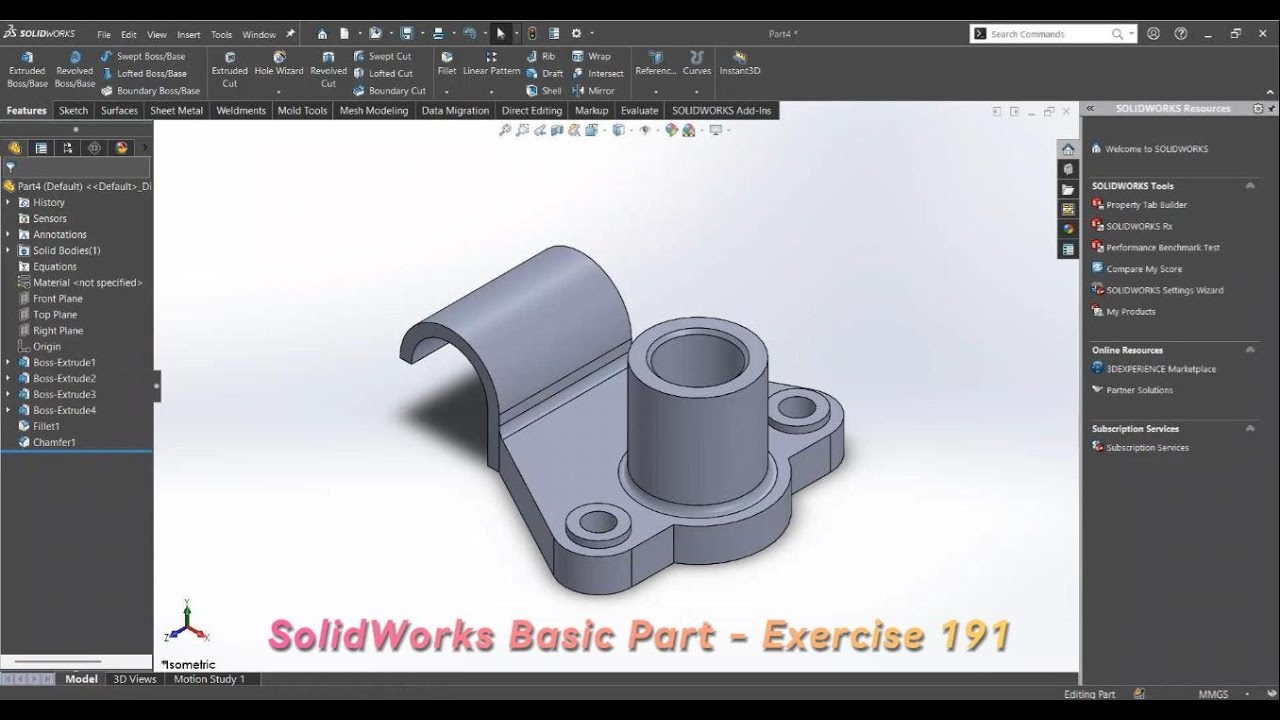The width and height of the screenshot is (1280, 720).
Task: Open the Hole Wizard tool
Action: 279,64
